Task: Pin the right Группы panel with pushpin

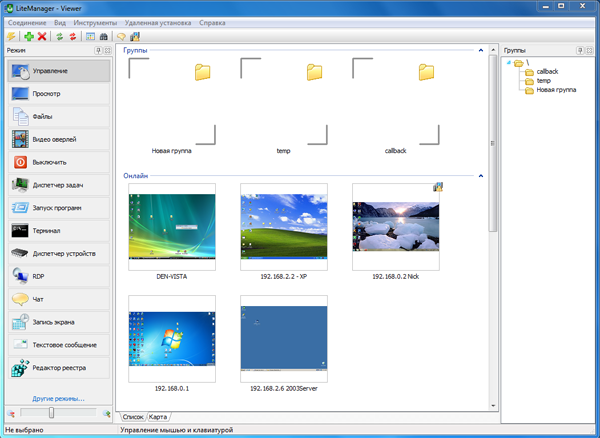Action: 580,50
